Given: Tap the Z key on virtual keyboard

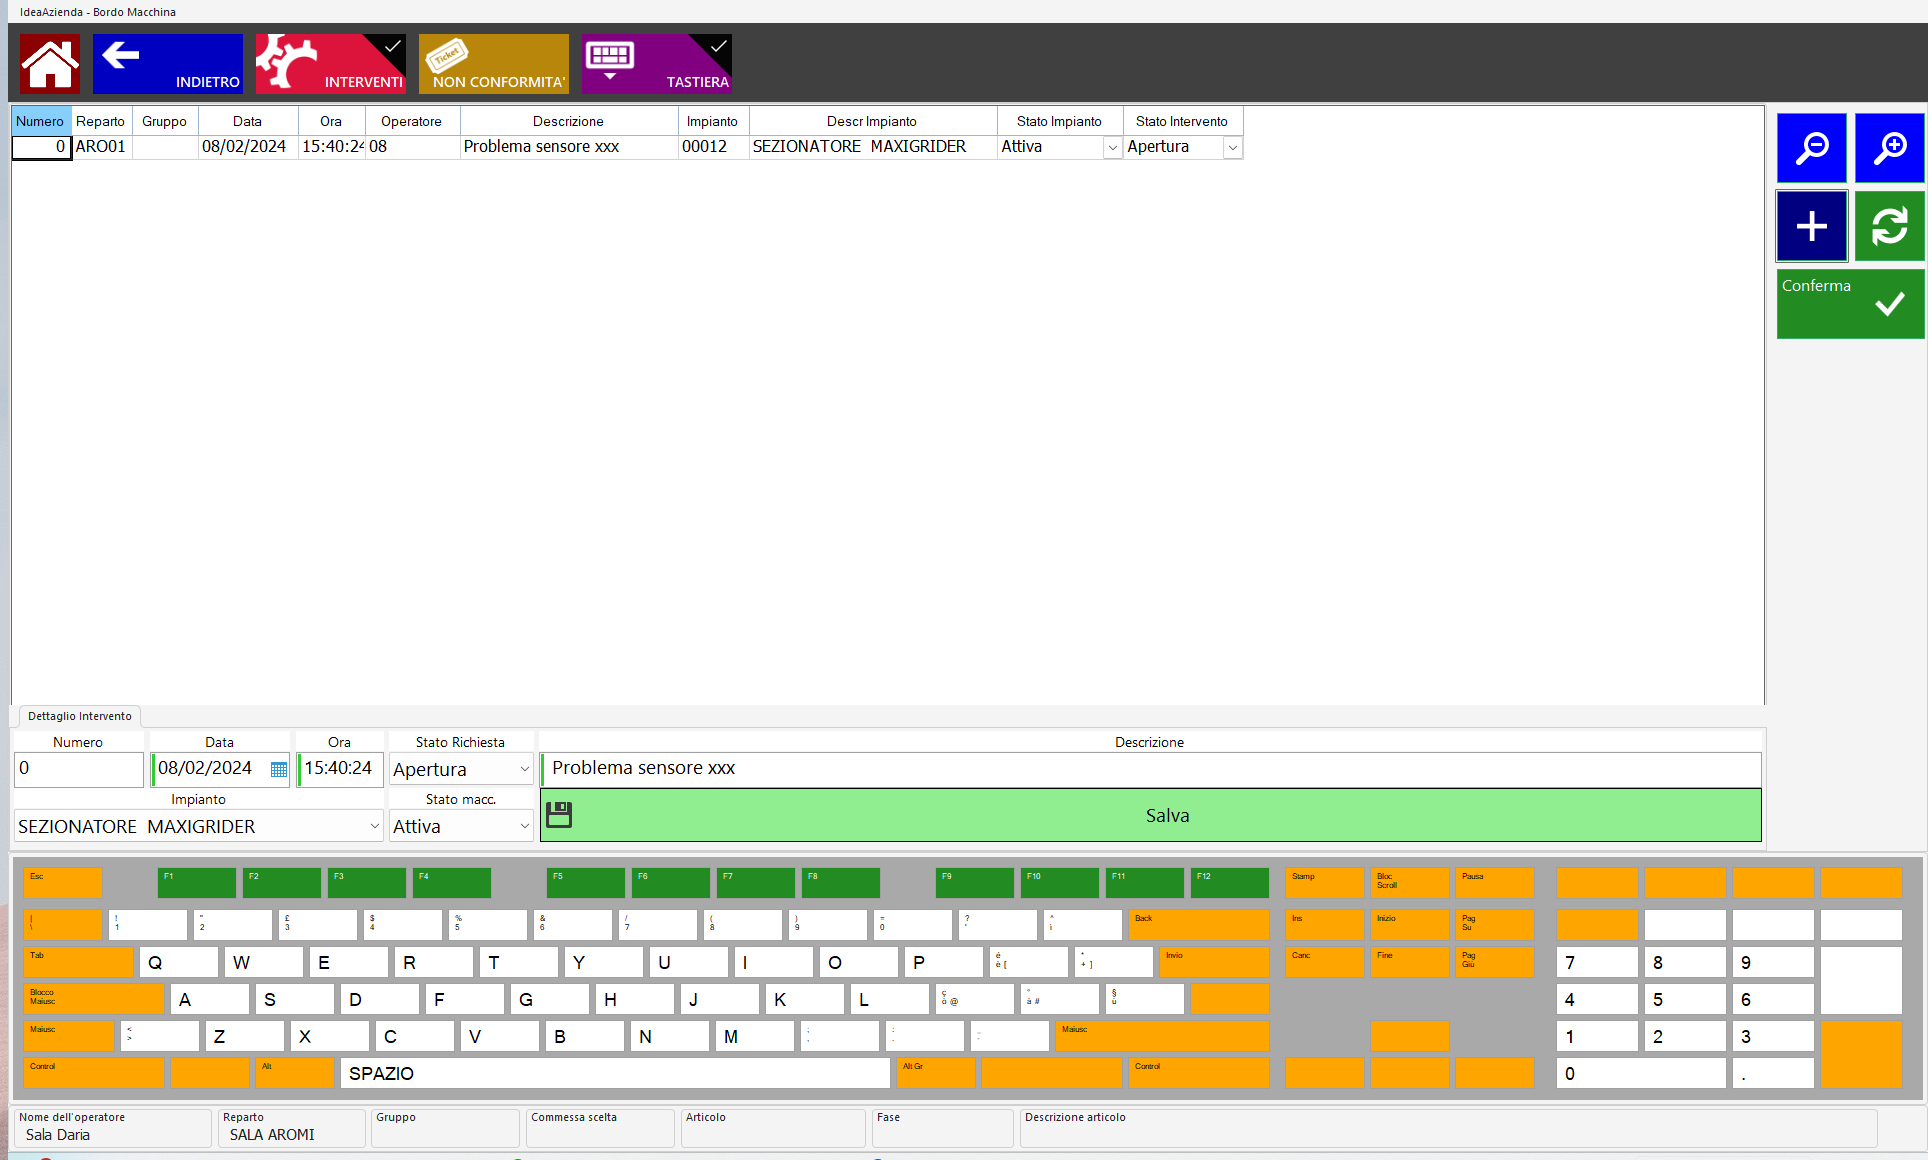Looking at the screenshot, I should click(244, 1036).
